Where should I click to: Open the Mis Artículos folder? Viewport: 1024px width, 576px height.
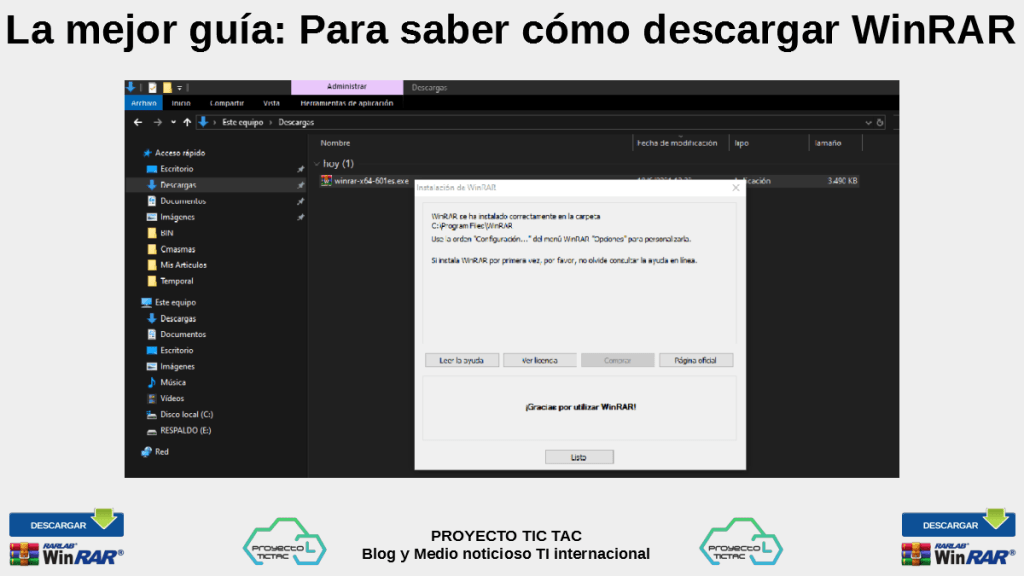(183, 265)
